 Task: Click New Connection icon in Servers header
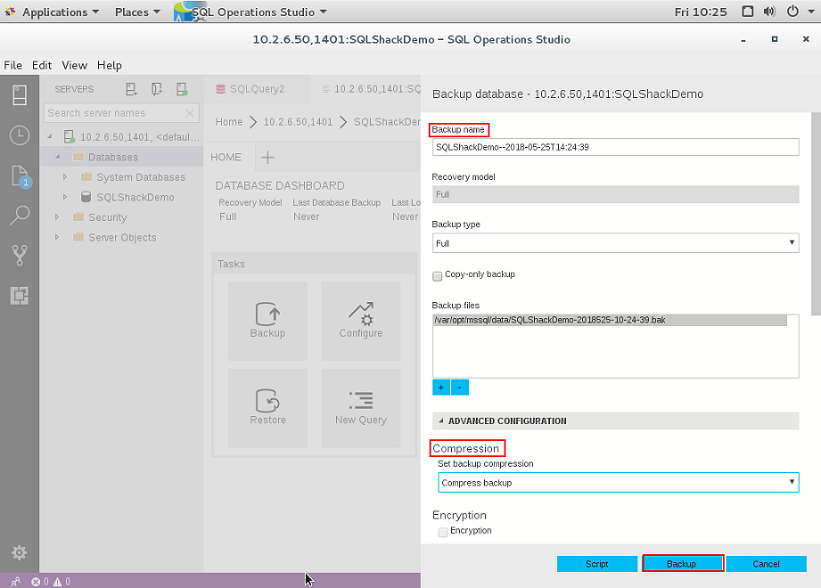[131, 90]
